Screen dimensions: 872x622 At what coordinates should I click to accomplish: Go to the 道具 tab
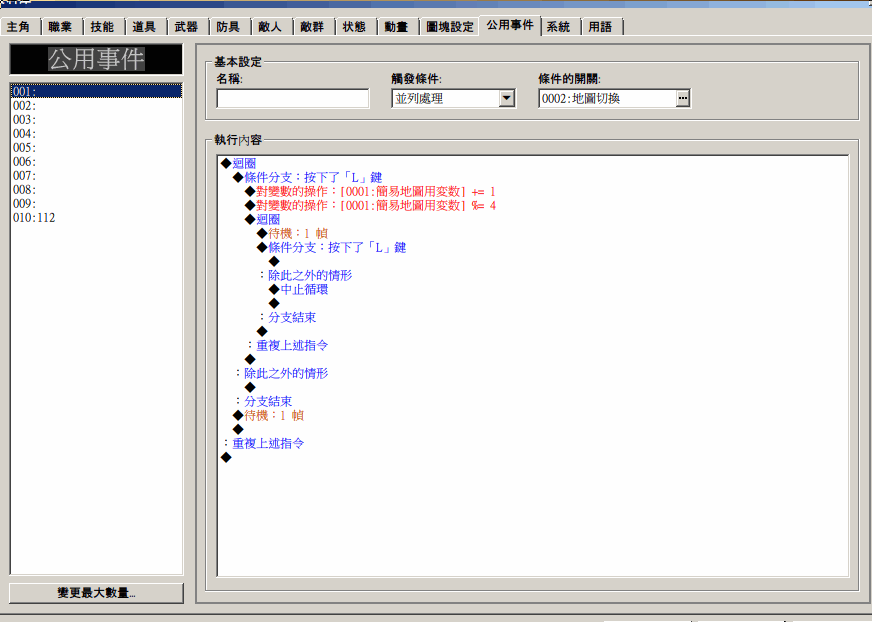pyautogui.click(x=145, y=27)
